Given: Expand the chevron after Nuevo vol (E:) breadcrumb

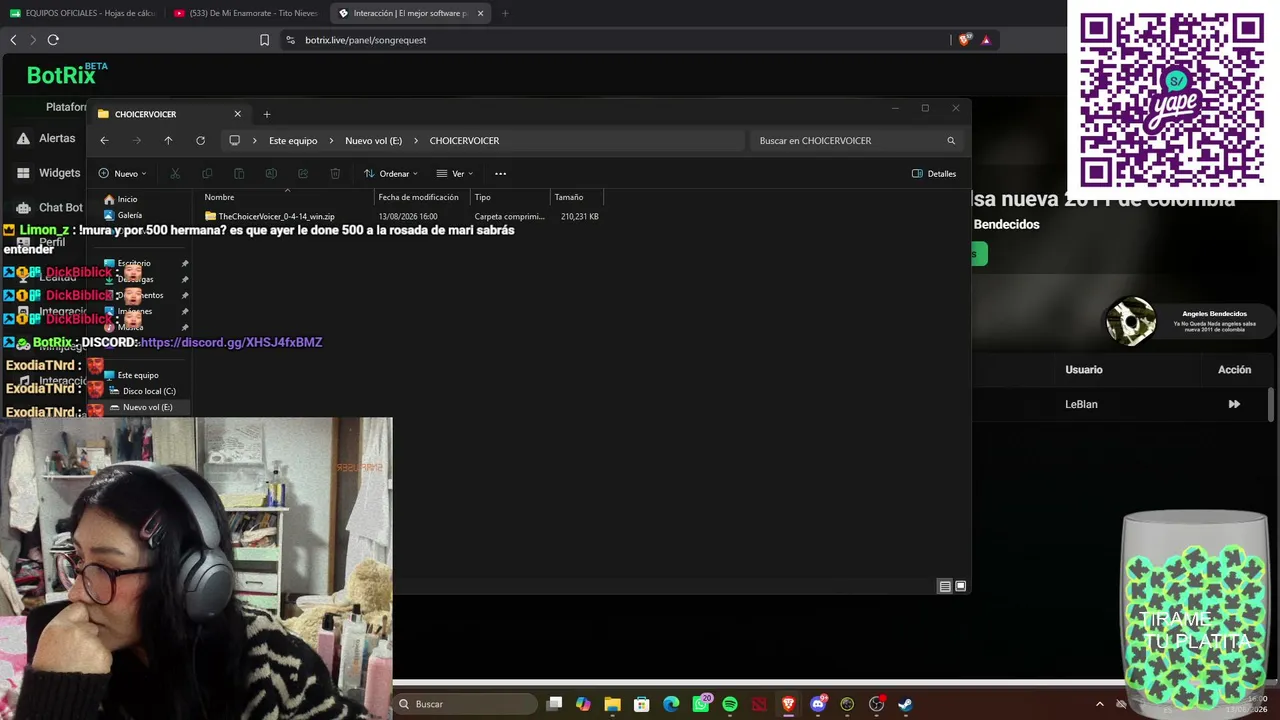Looking at the screenshot, I should coord(415,141).
